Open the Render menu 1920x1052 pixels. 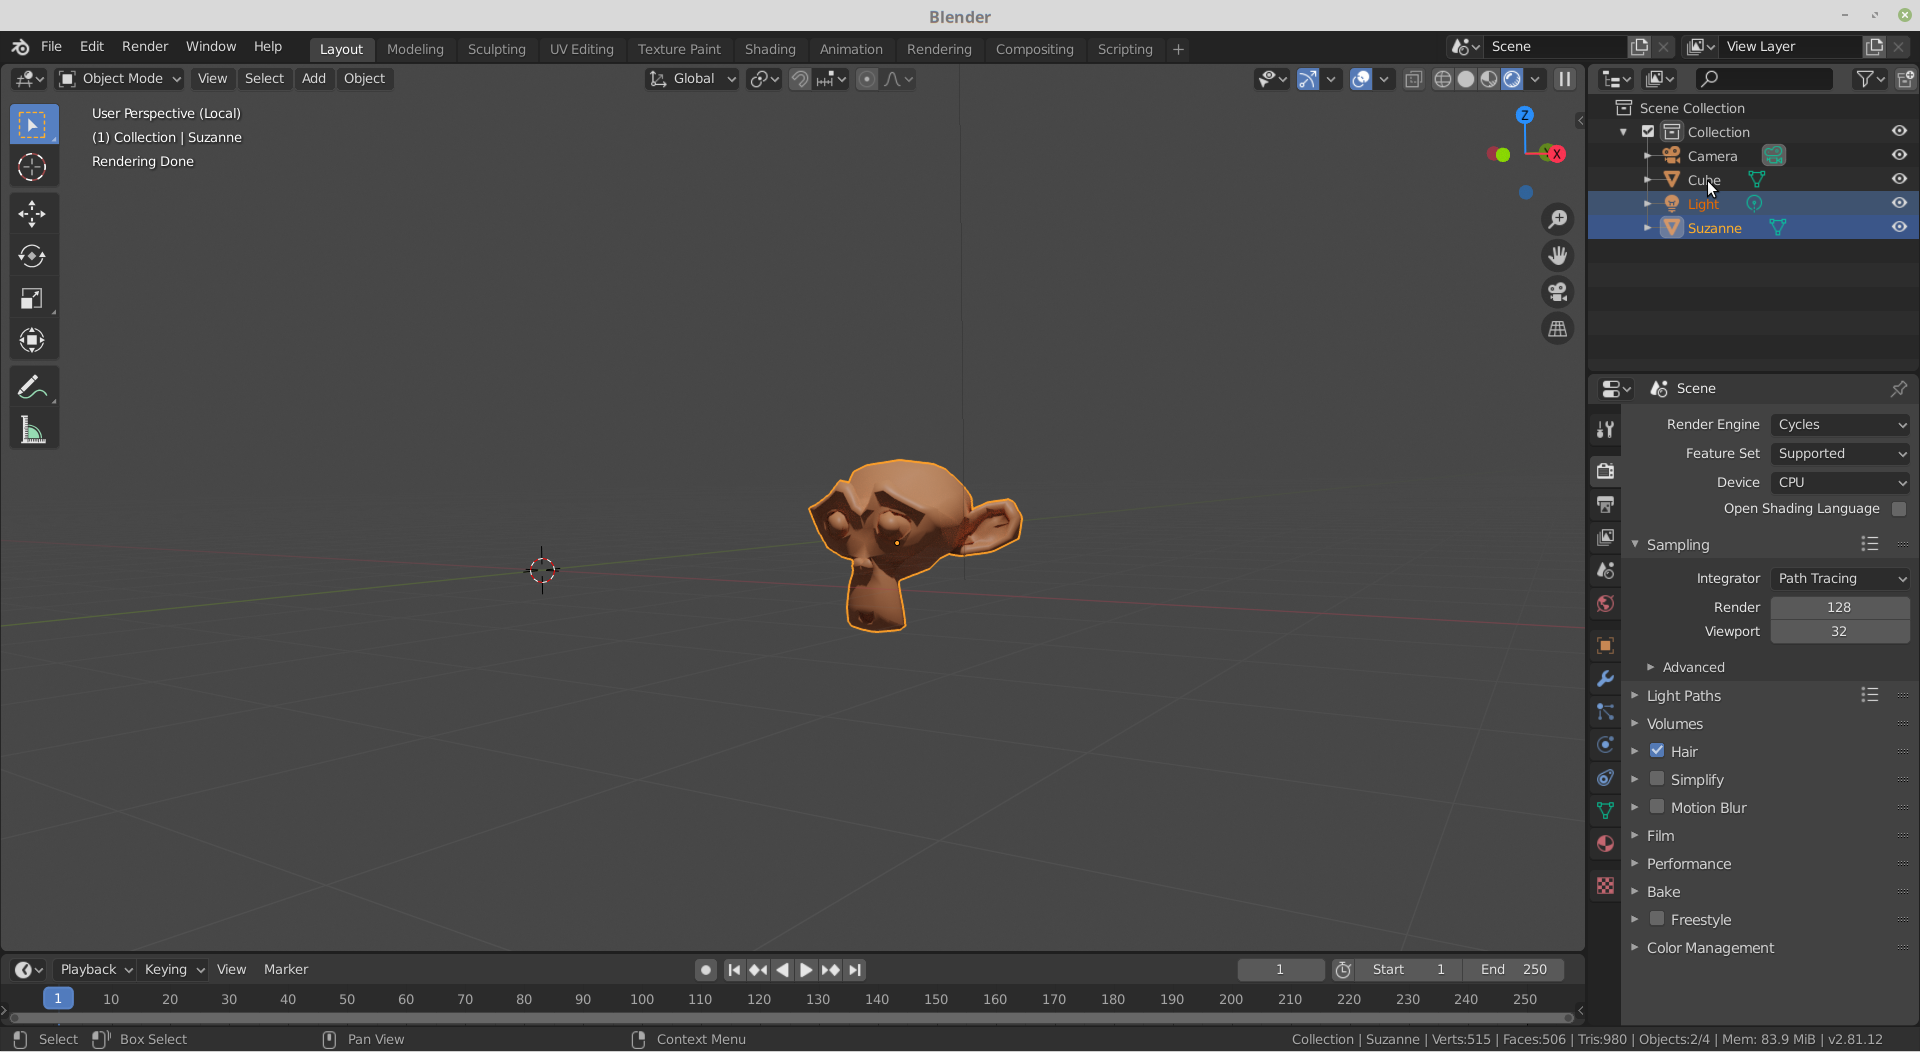145,47
